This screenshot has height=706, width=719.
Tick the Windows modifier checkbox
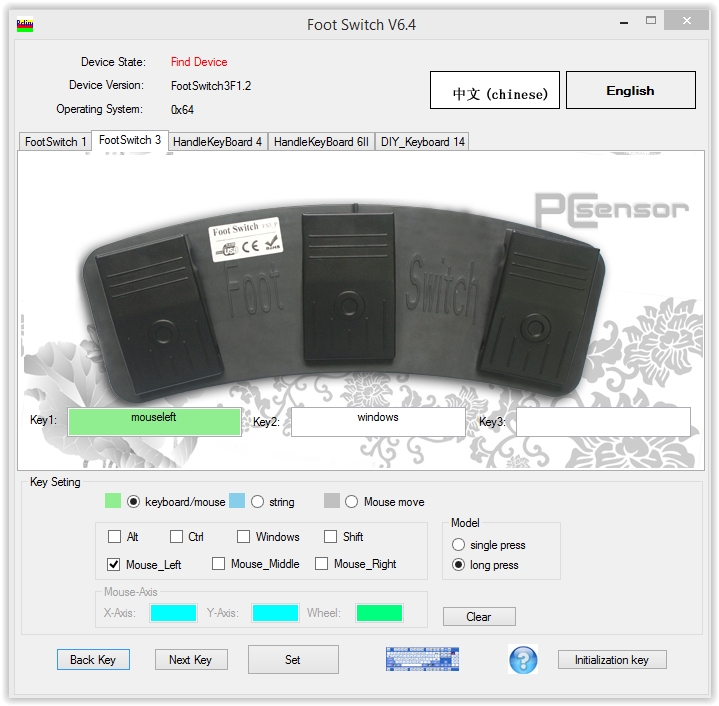(x=243, y=536)
